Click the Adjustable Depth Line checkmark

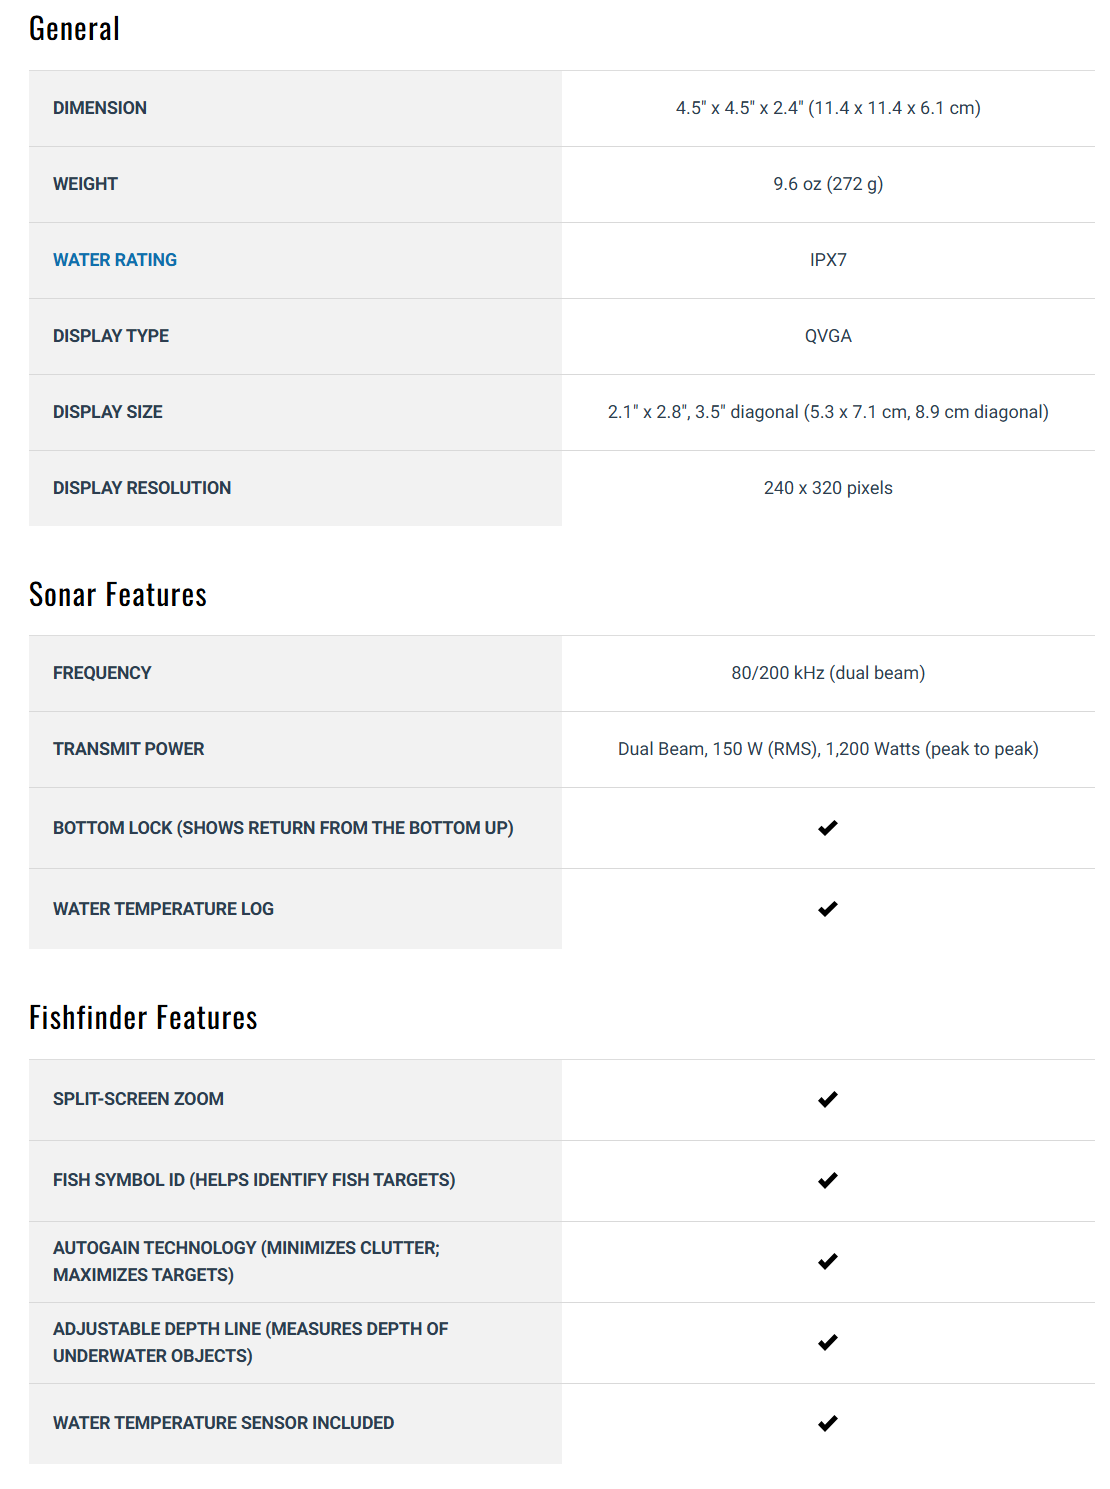coord(828,1342)
